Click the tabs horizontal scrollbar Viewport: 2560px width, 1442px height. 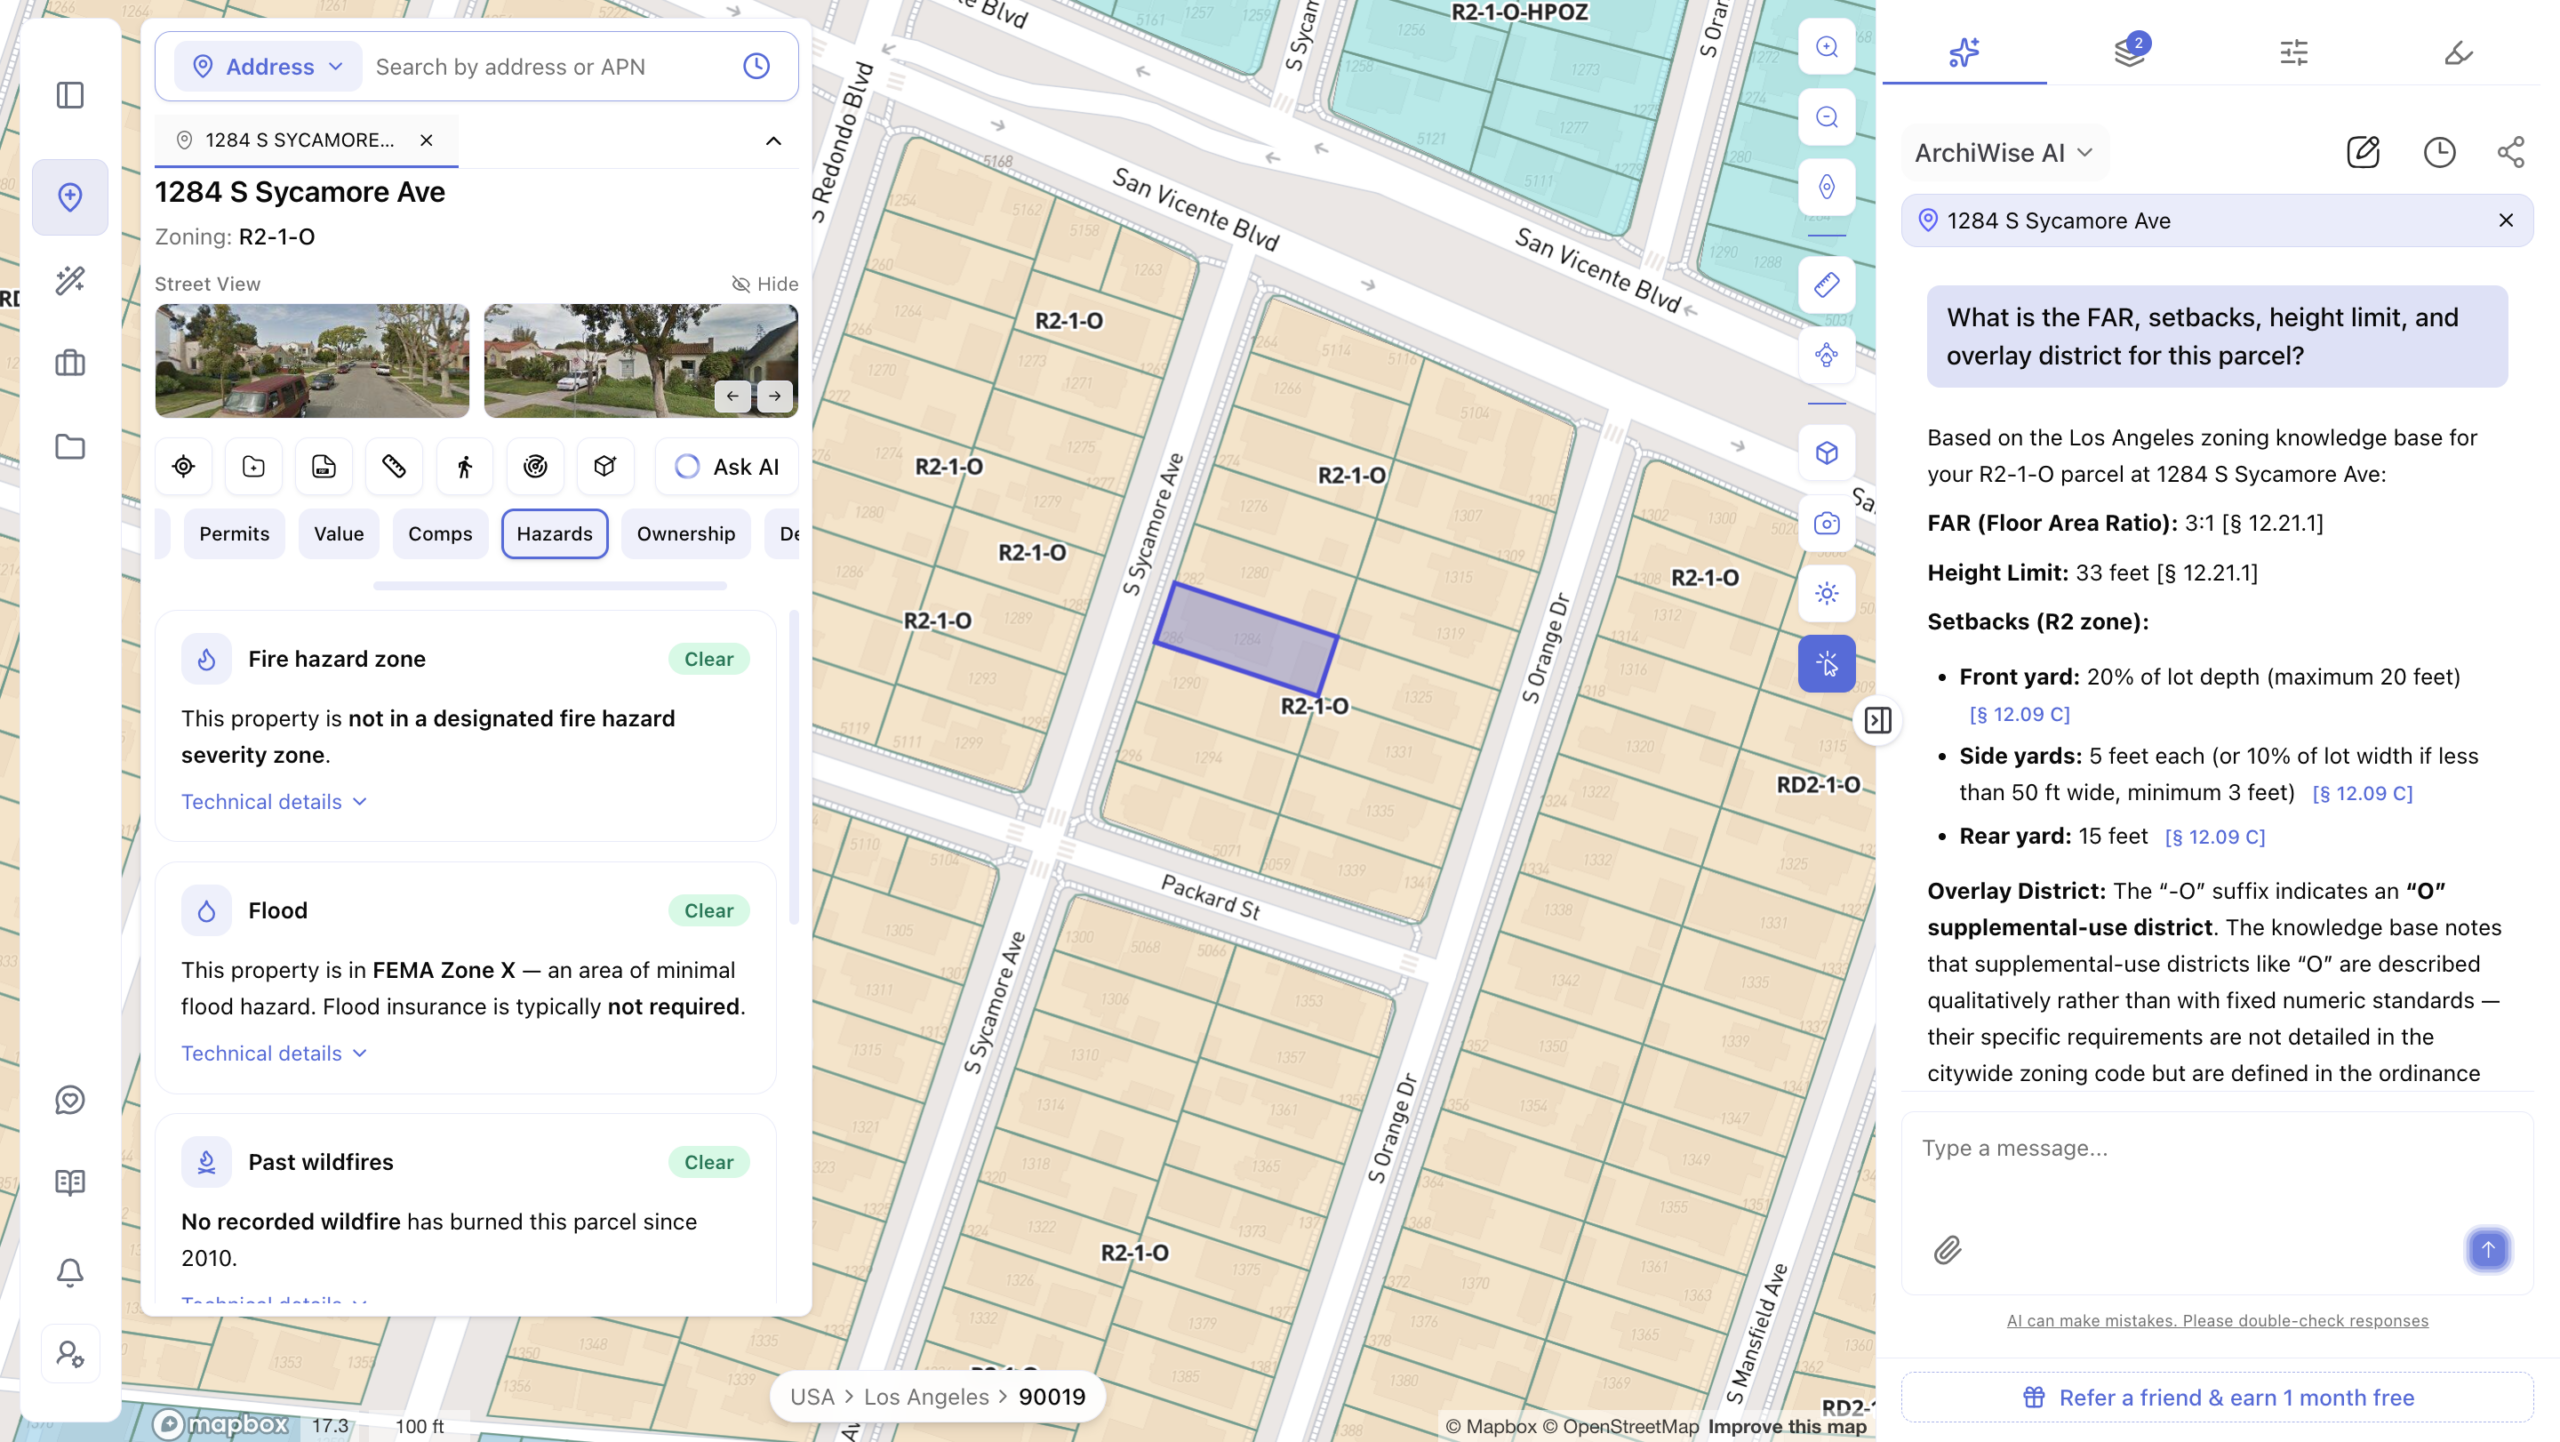click(x=549, y=586)
